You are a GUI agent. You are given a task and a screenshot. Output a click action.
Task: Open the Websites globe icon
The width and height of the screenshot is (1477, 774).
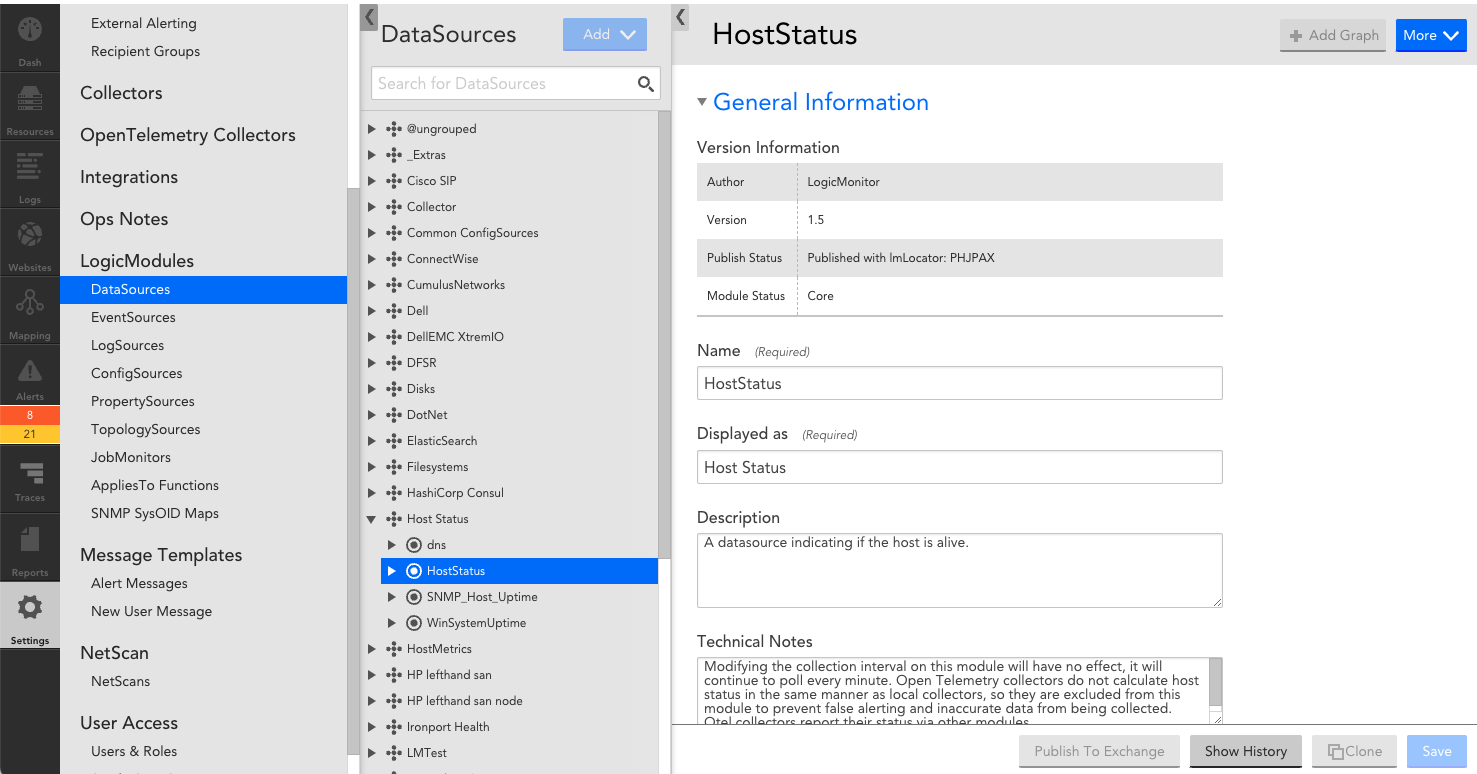[30, 236]
